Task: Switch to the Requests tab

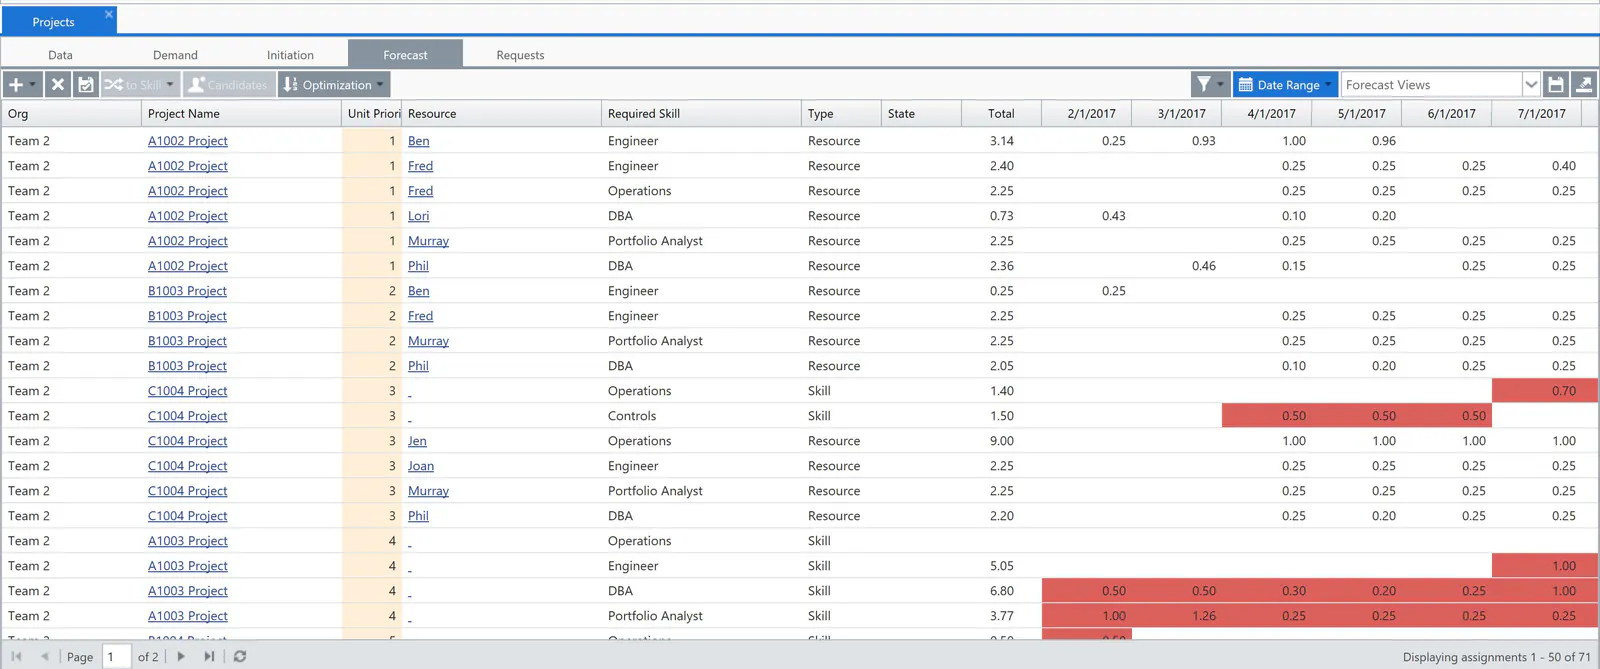Action: 520,55
